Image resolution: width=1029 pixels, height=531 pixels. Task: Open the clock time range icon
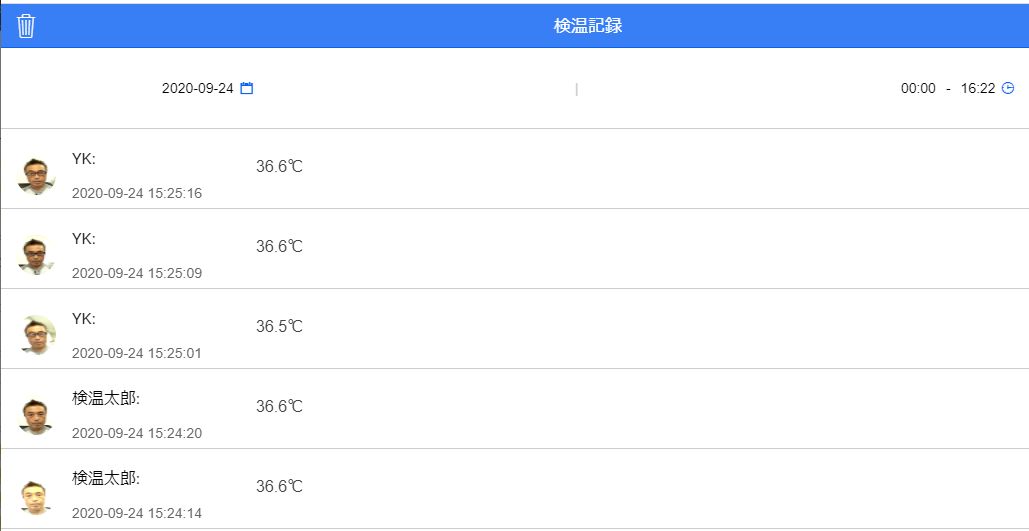point(1008,89)
